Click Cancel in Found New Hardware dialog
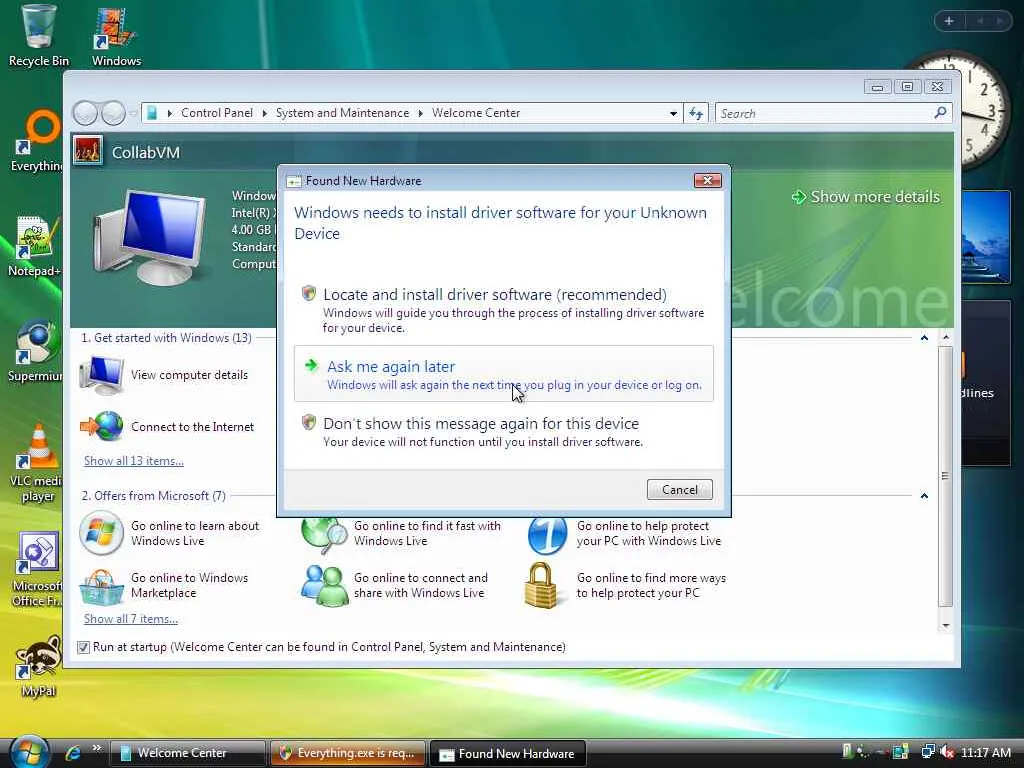 pos(679,490)
